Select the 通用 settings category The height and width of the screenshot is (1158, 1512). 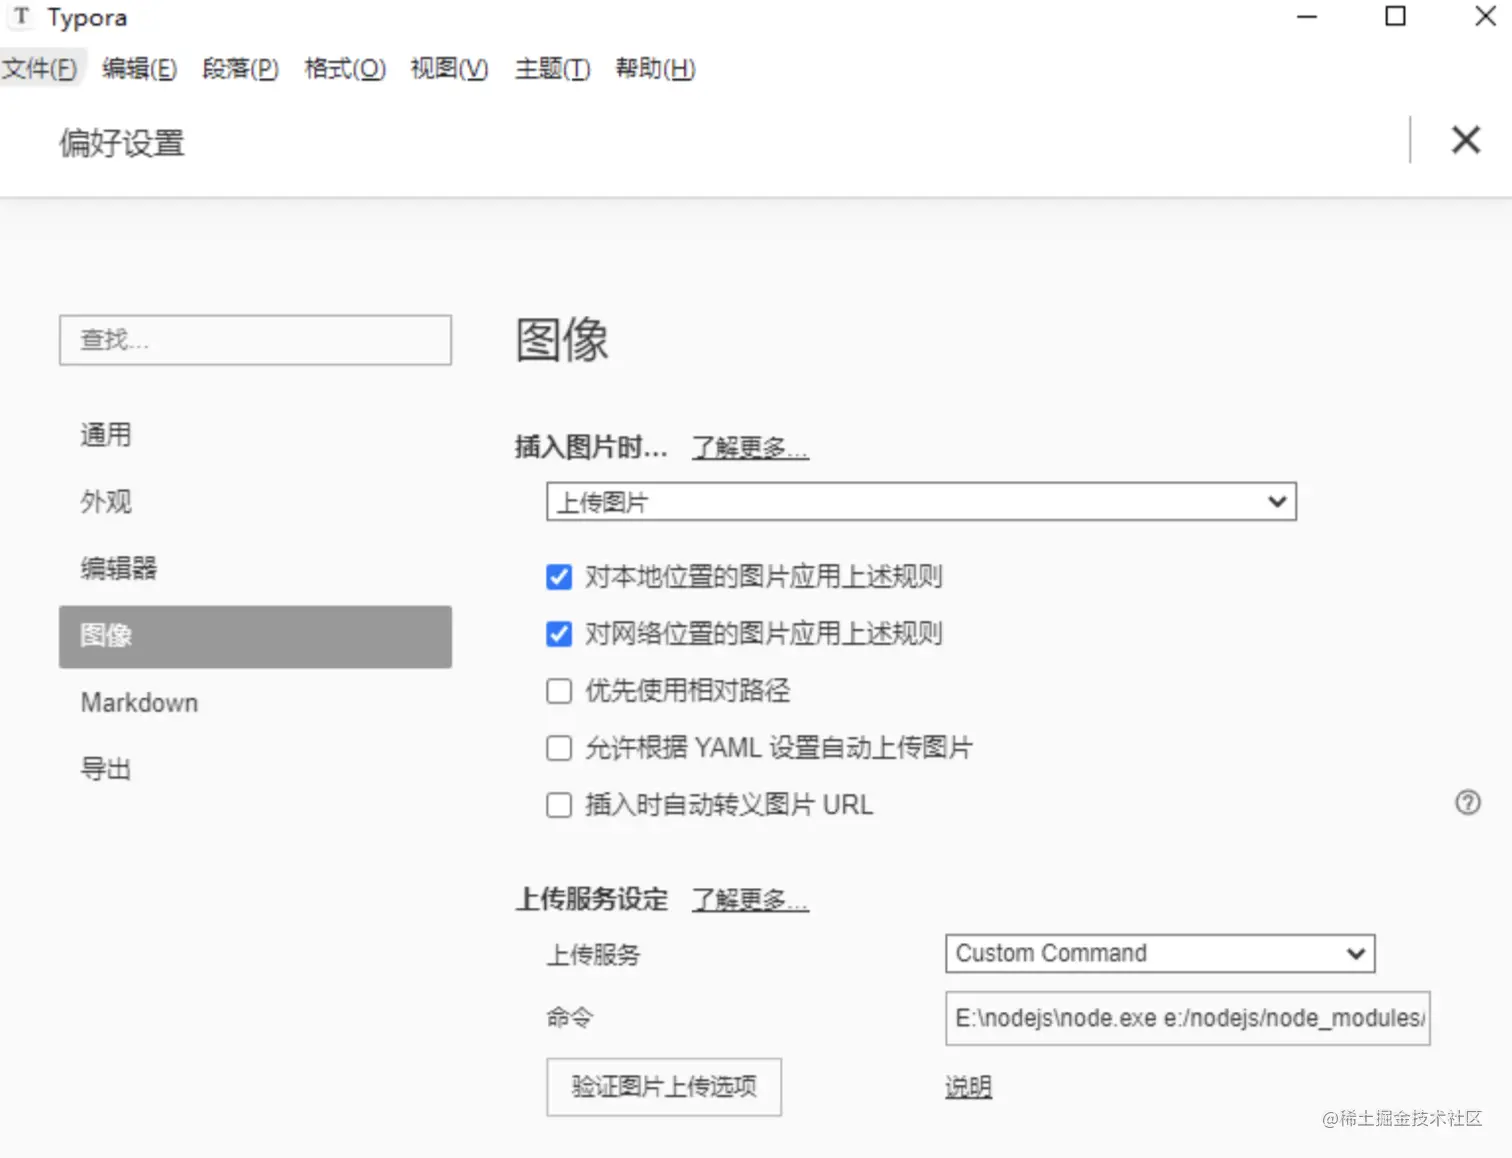(x=255, y=435)
